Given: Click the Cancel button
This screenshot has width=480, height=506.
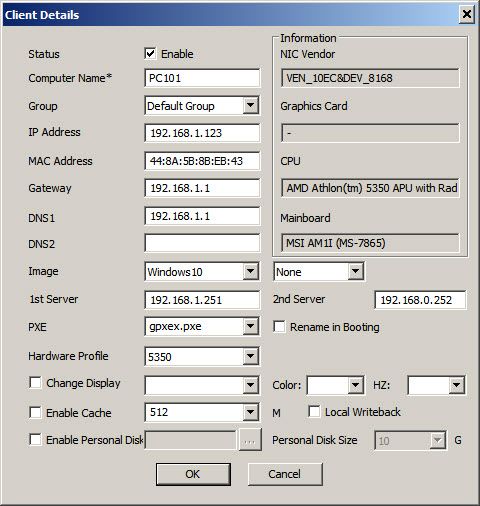Looking at the screenshot, I should (x=285, y=474).
